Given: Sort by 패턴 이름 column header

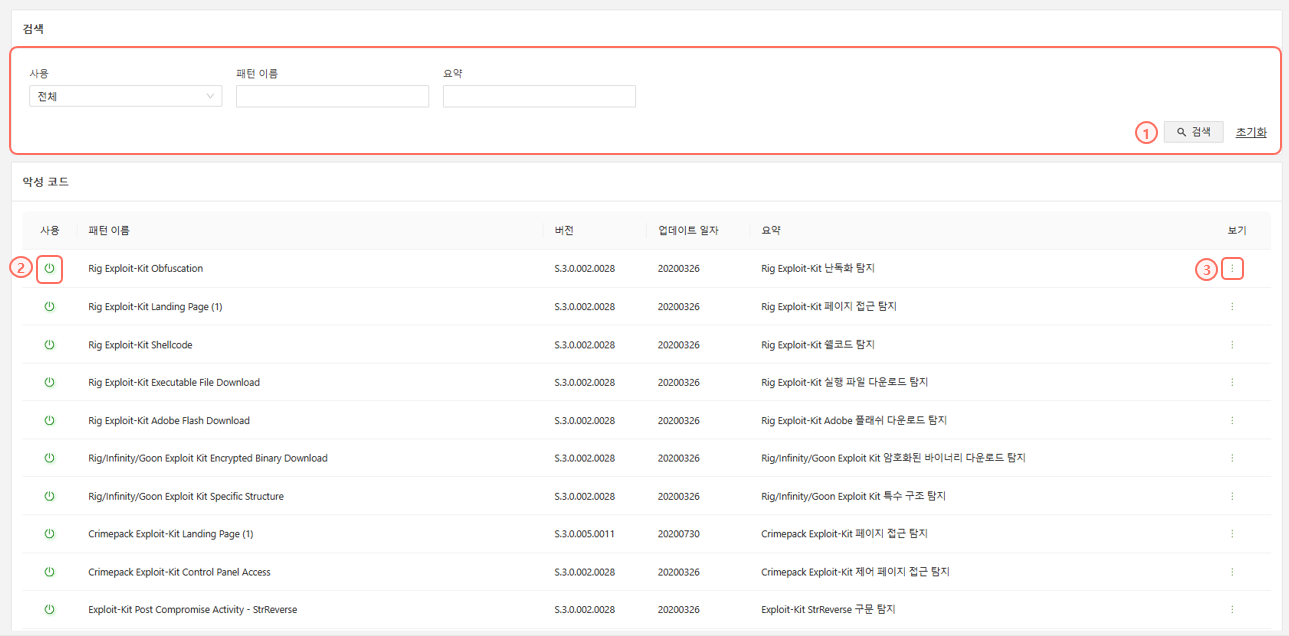Looking at the screenshot, I should click(x=109, y=231).
